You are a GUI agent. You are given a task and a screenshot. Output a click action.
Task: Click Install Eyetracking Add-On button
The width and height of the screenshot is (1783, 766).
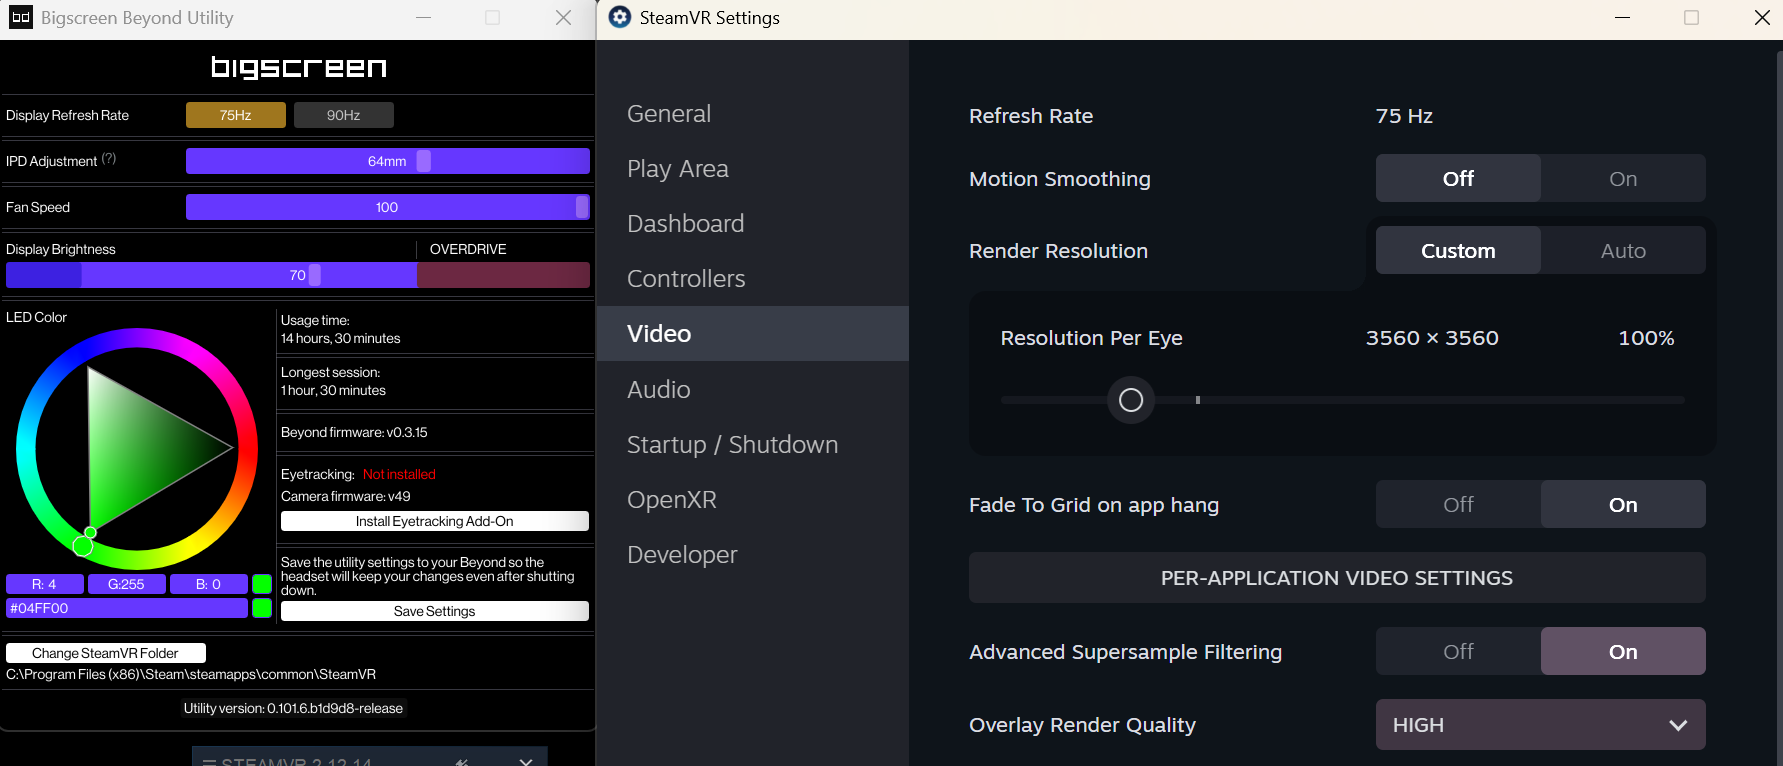pos(435,521)
